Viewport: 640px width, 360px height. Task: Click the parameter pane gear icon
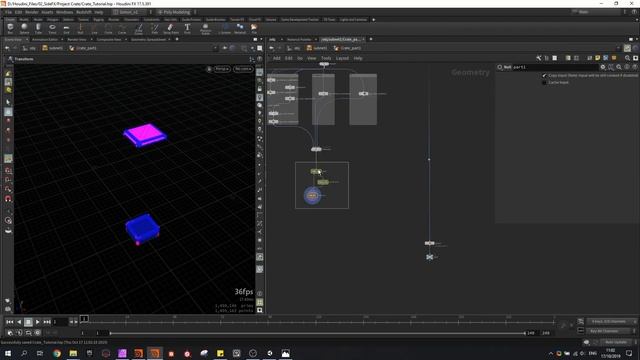[603, 67]
